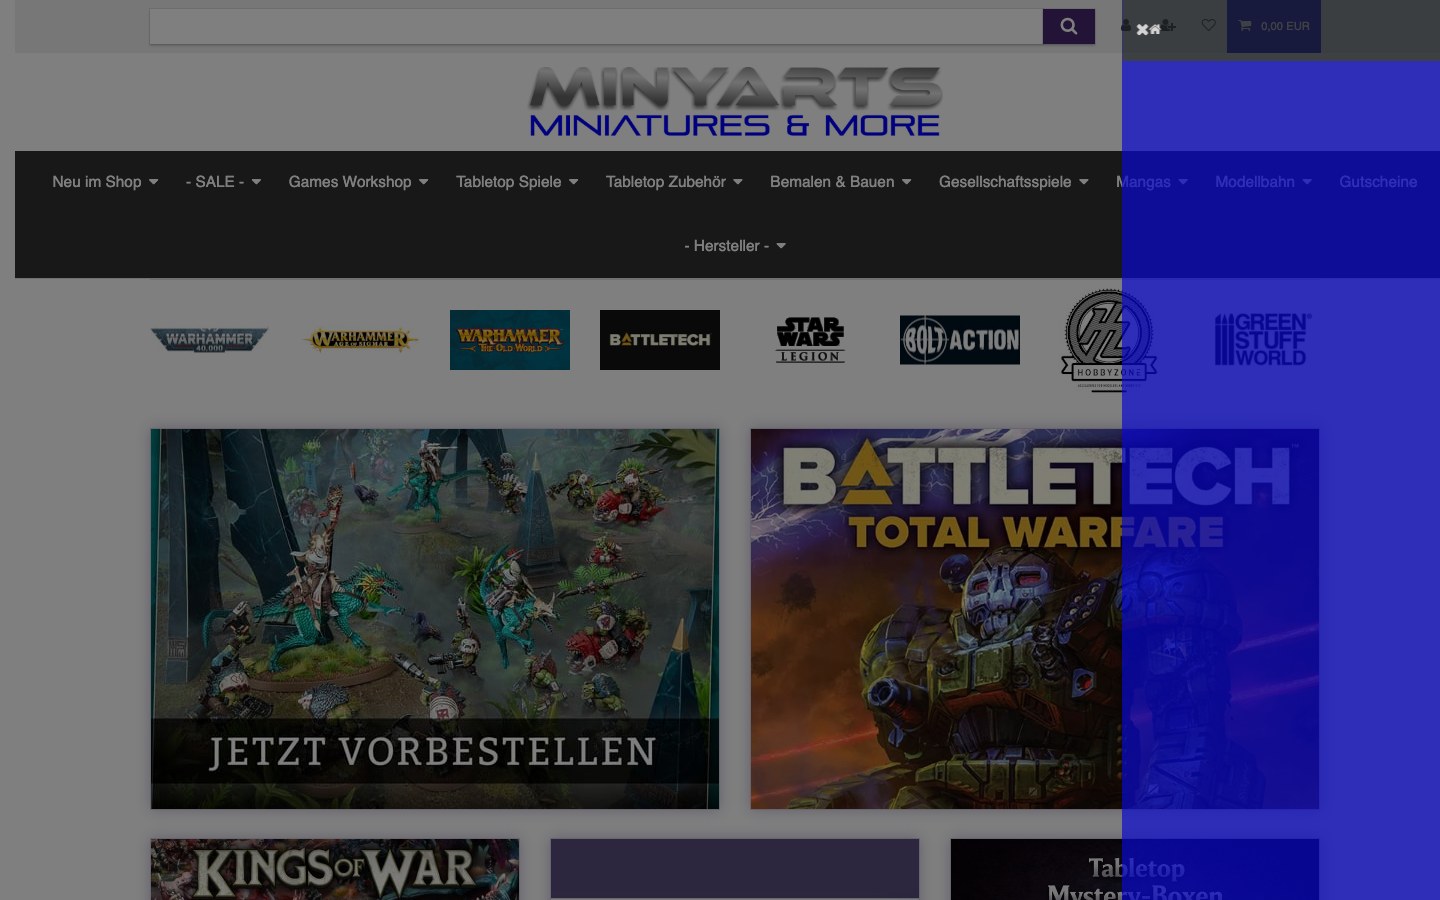The width and height of the screenshot is (1440, 900).
Task: Expand the Neu im Shop menu
Action: pyautogui.click(x=105, y=182)
